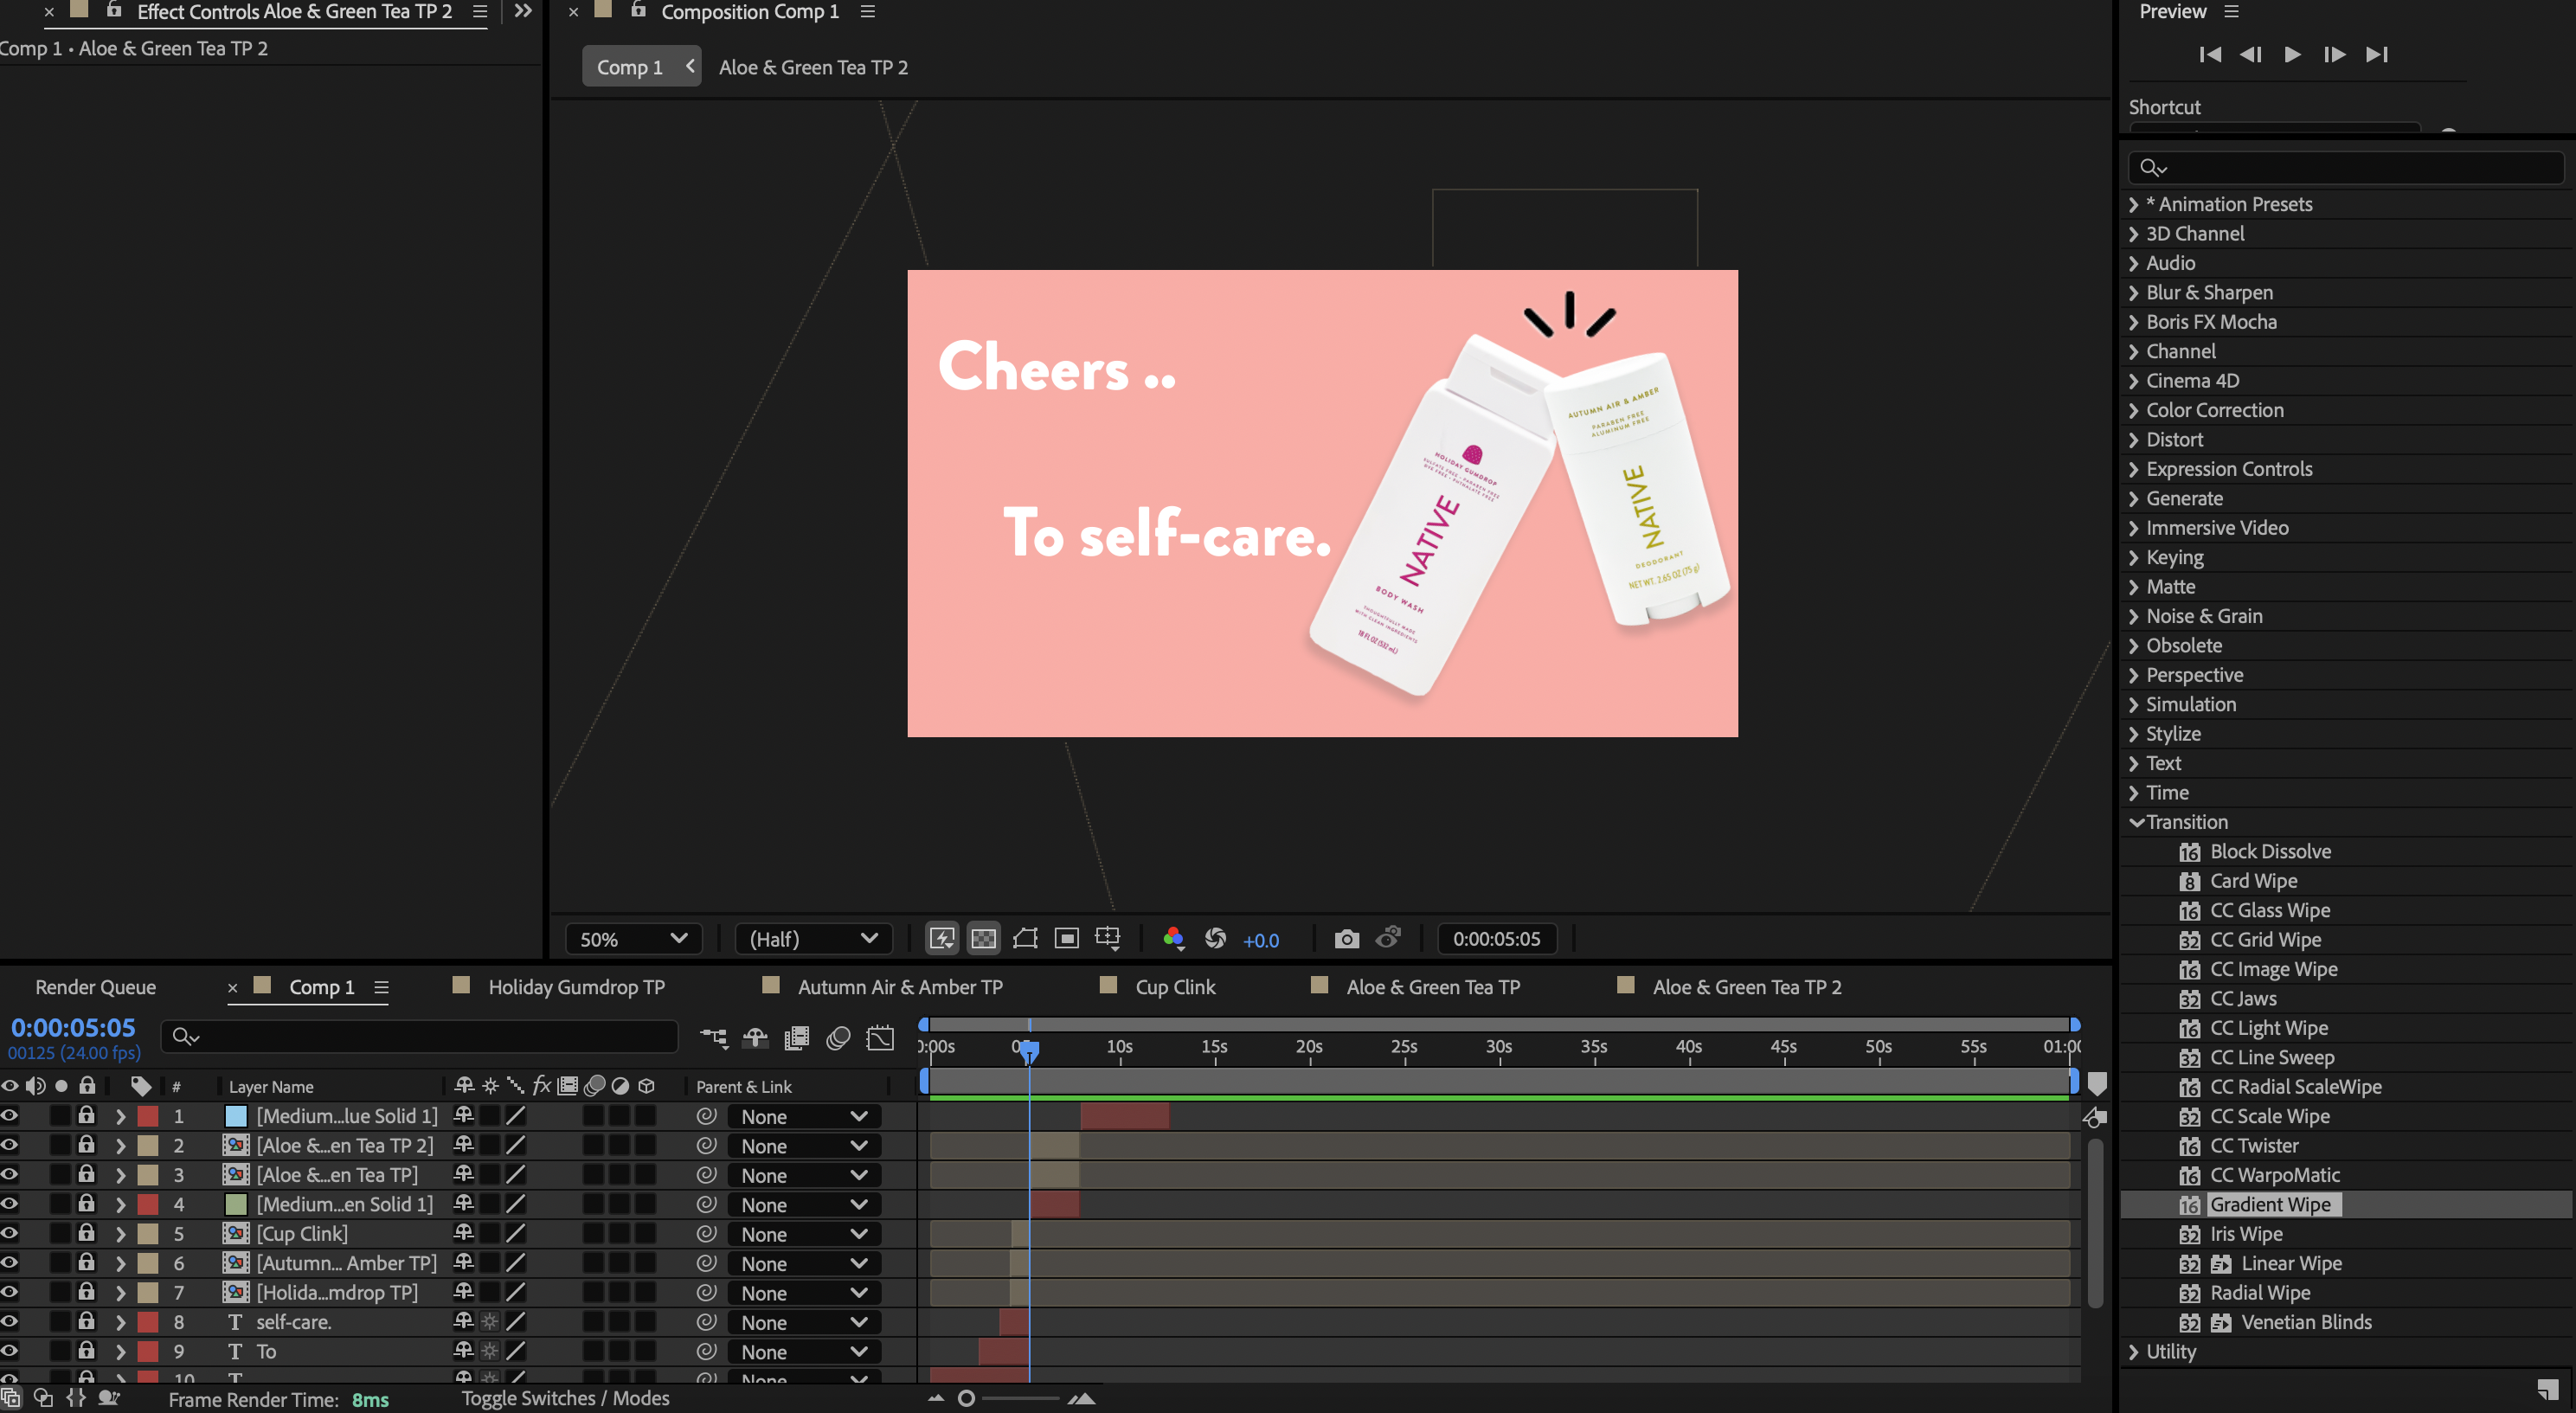Switch to the Render Queue tab
The image size is (2576, 1413).
(95, 986)
